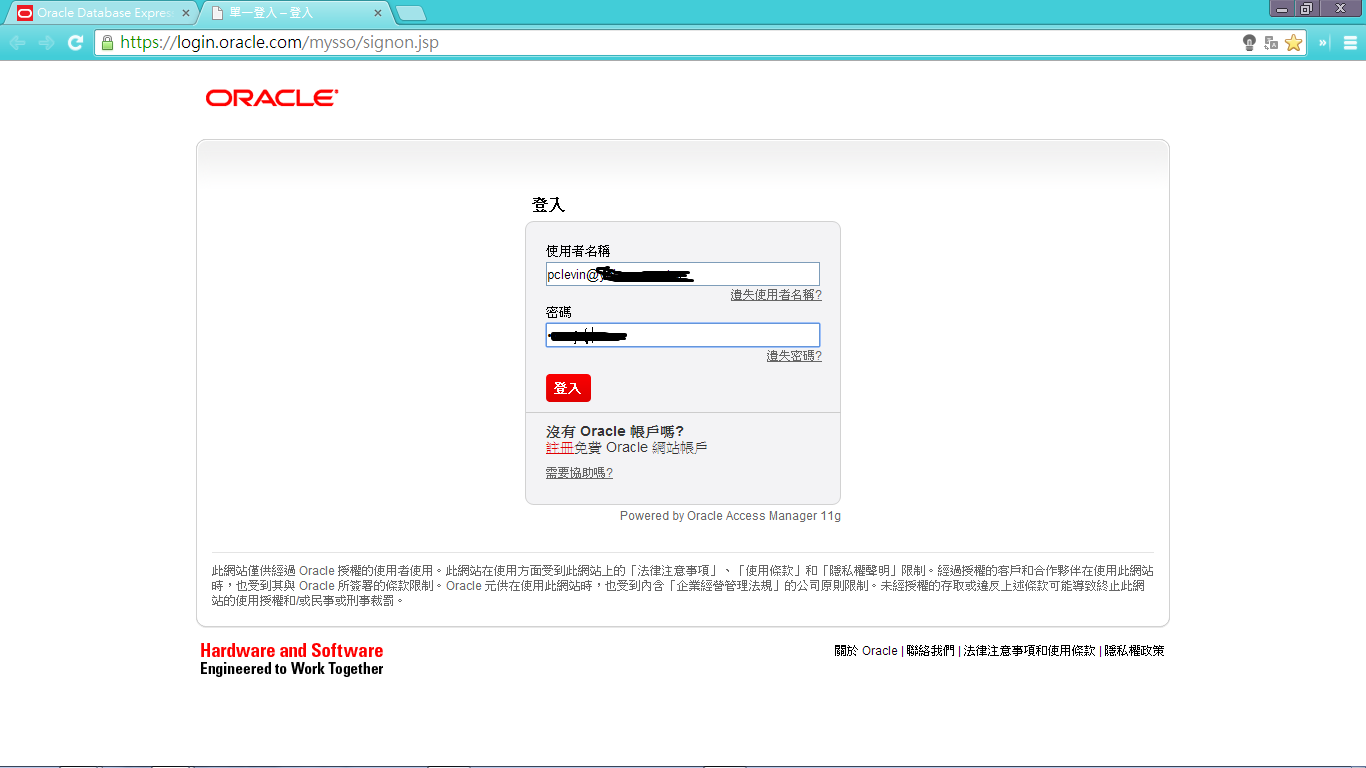
Task: Click the 'Powered by Oracle Access Manager 11g' text
Action: tap(730, 516)
